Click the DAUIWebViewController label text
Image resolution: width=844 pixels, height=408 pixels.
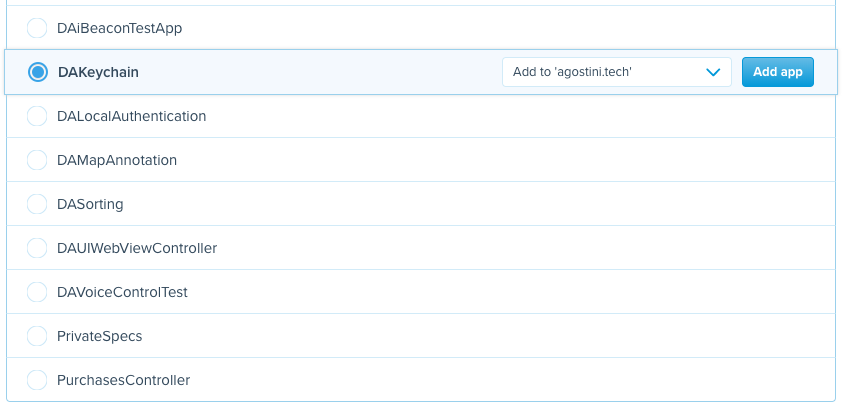pyautogui.click(x=137, y=248)
